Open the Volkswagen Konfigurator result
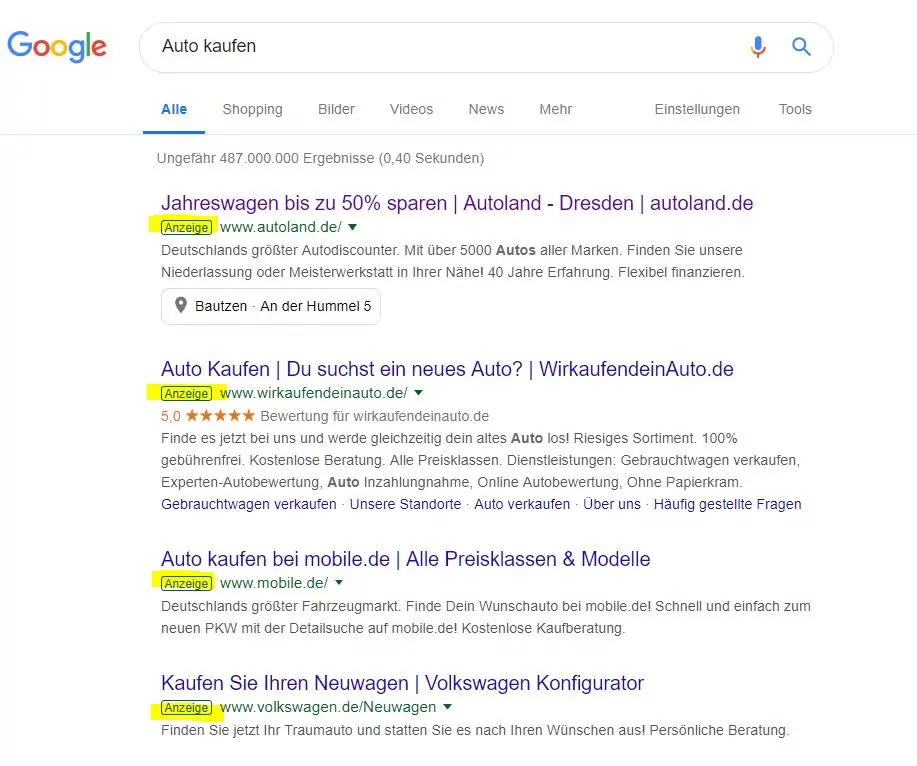The height and width of the screenshot is (766, 917). [402, 683]
